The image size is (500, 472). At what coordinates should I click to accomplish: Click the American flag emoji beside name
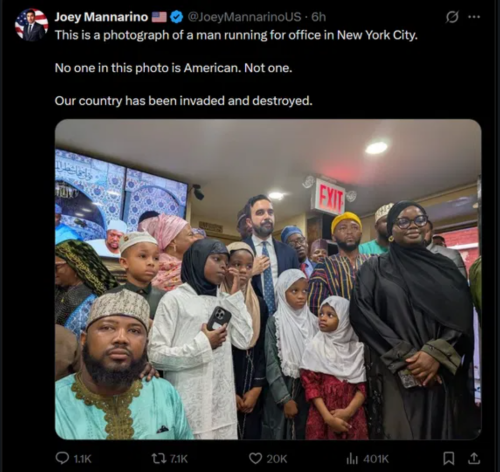pyautogui.click(x=159, y=17)
